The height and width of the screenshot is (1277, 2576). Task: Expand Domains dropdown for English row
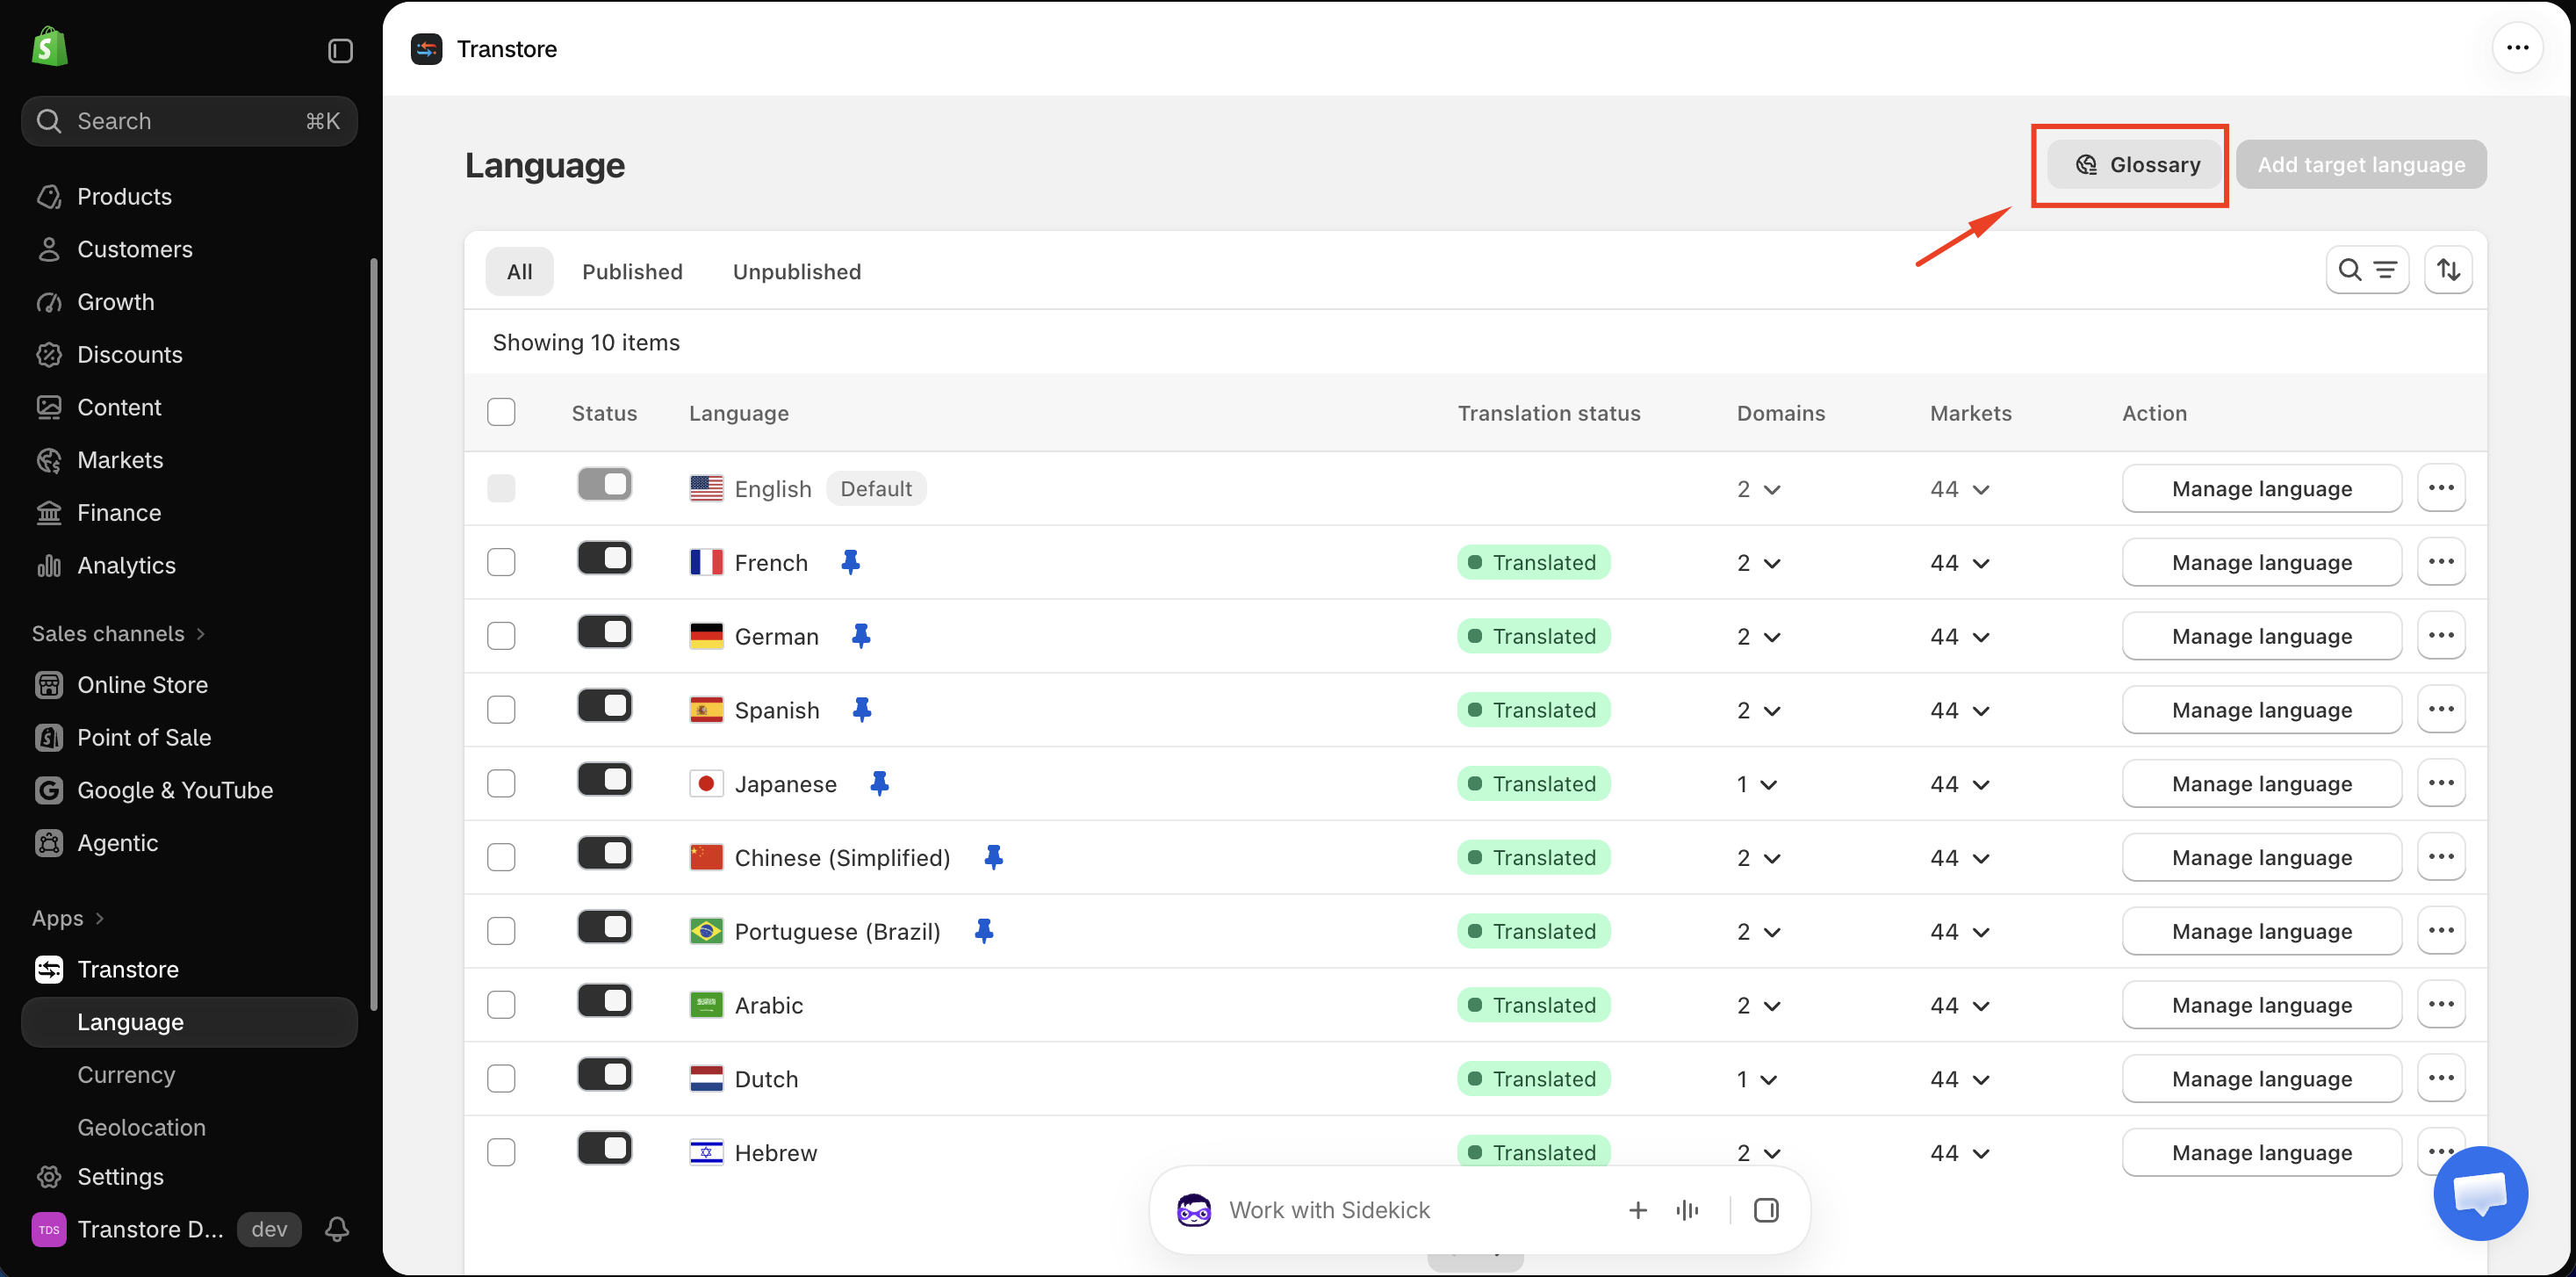[1759, 489]
